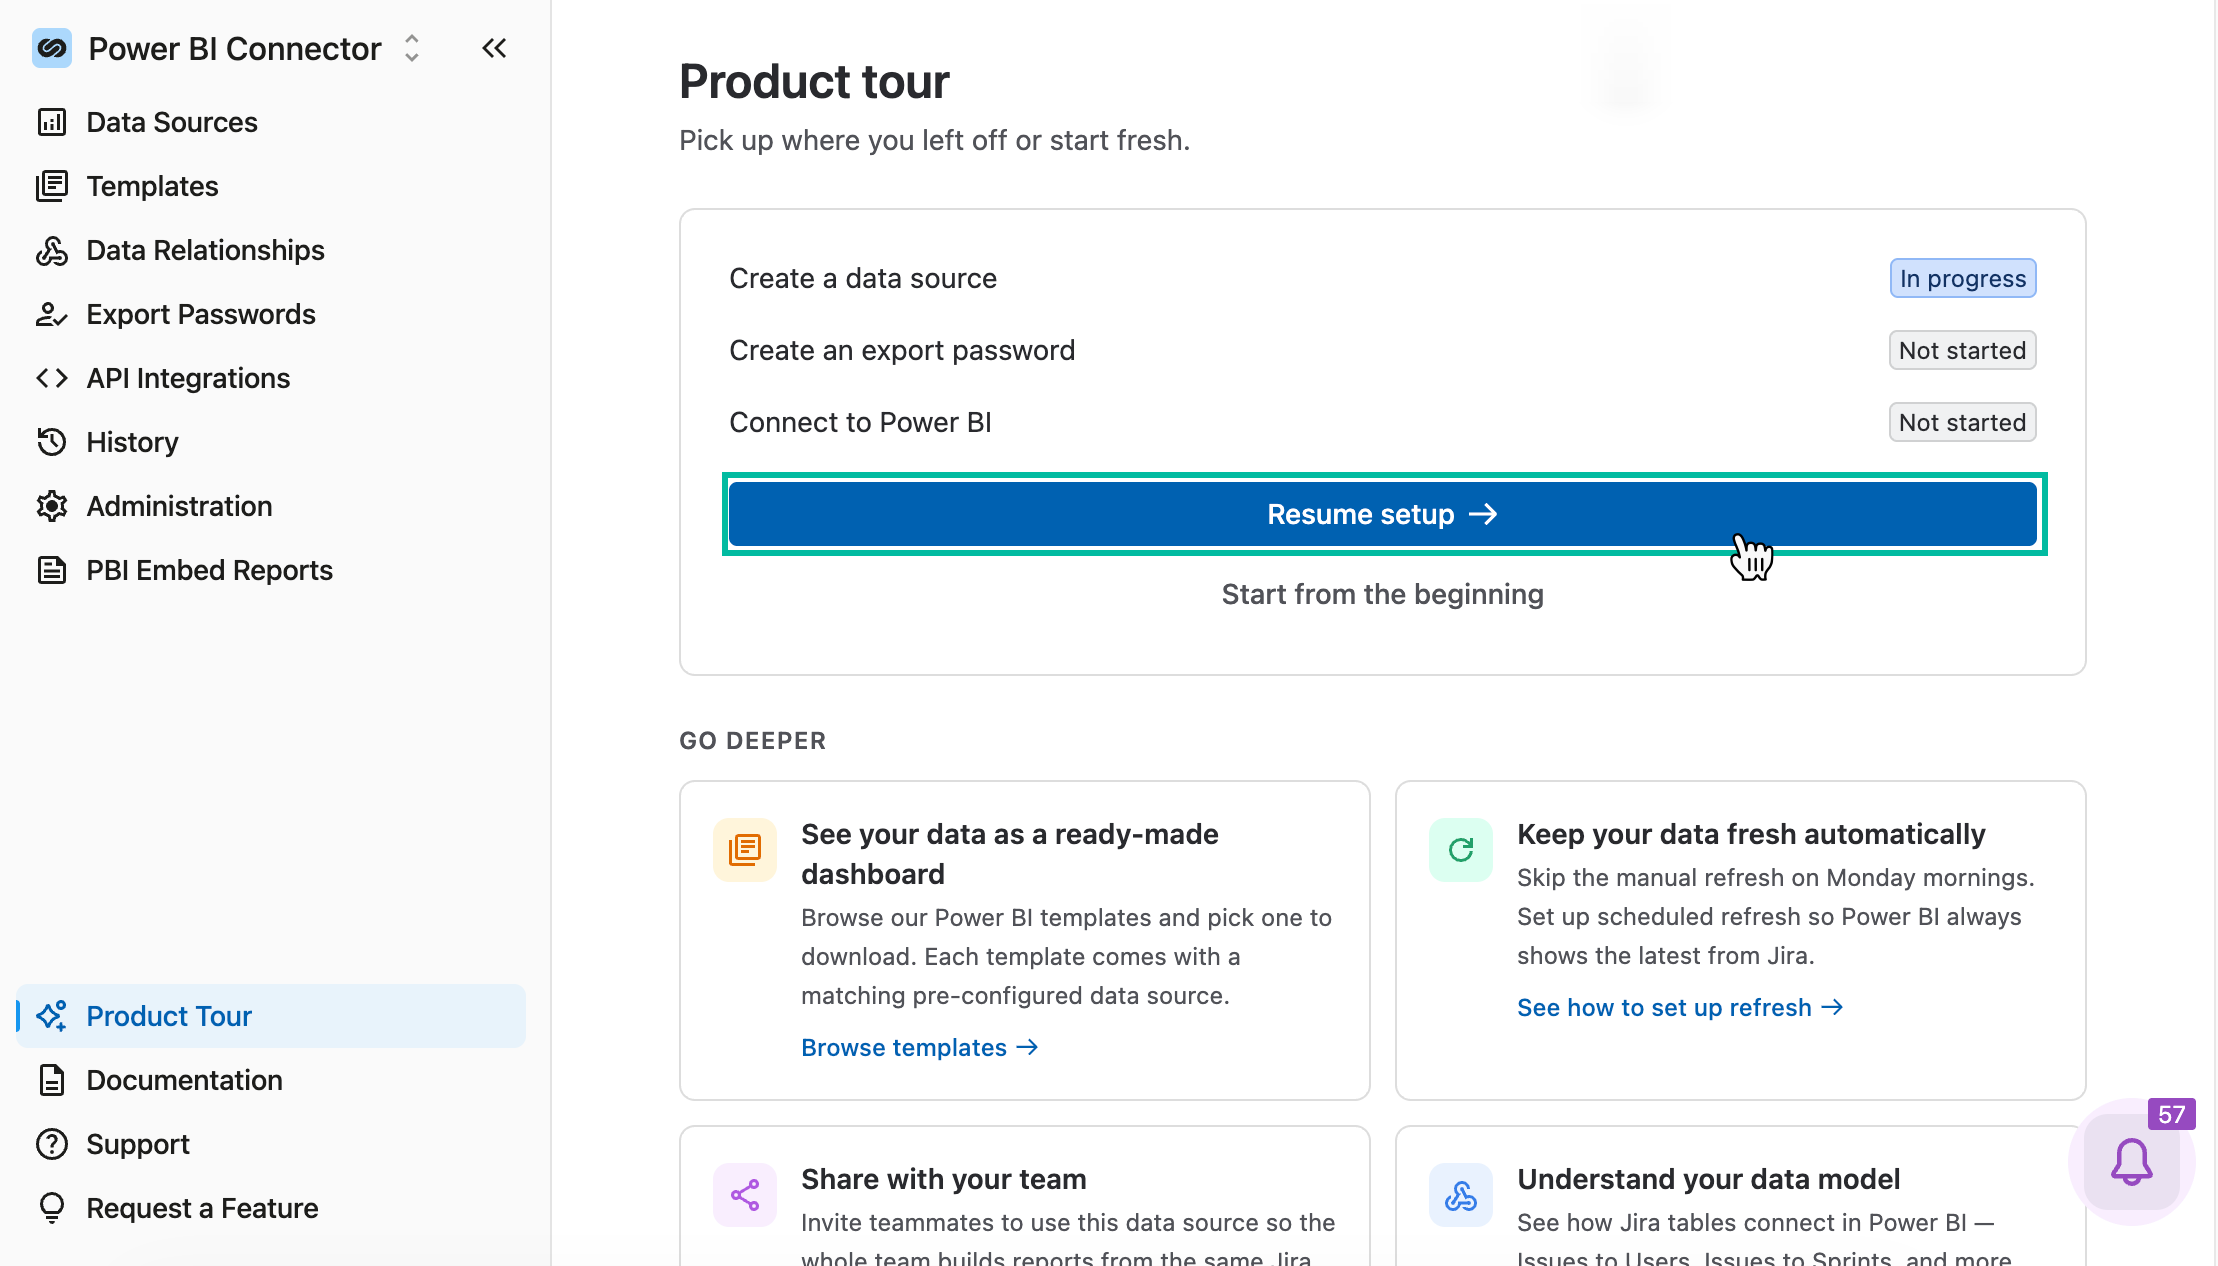Open PBI Embed Reports label
Image resolution: width=2218 pixels, height=1266 pixels.
(209, 570)
